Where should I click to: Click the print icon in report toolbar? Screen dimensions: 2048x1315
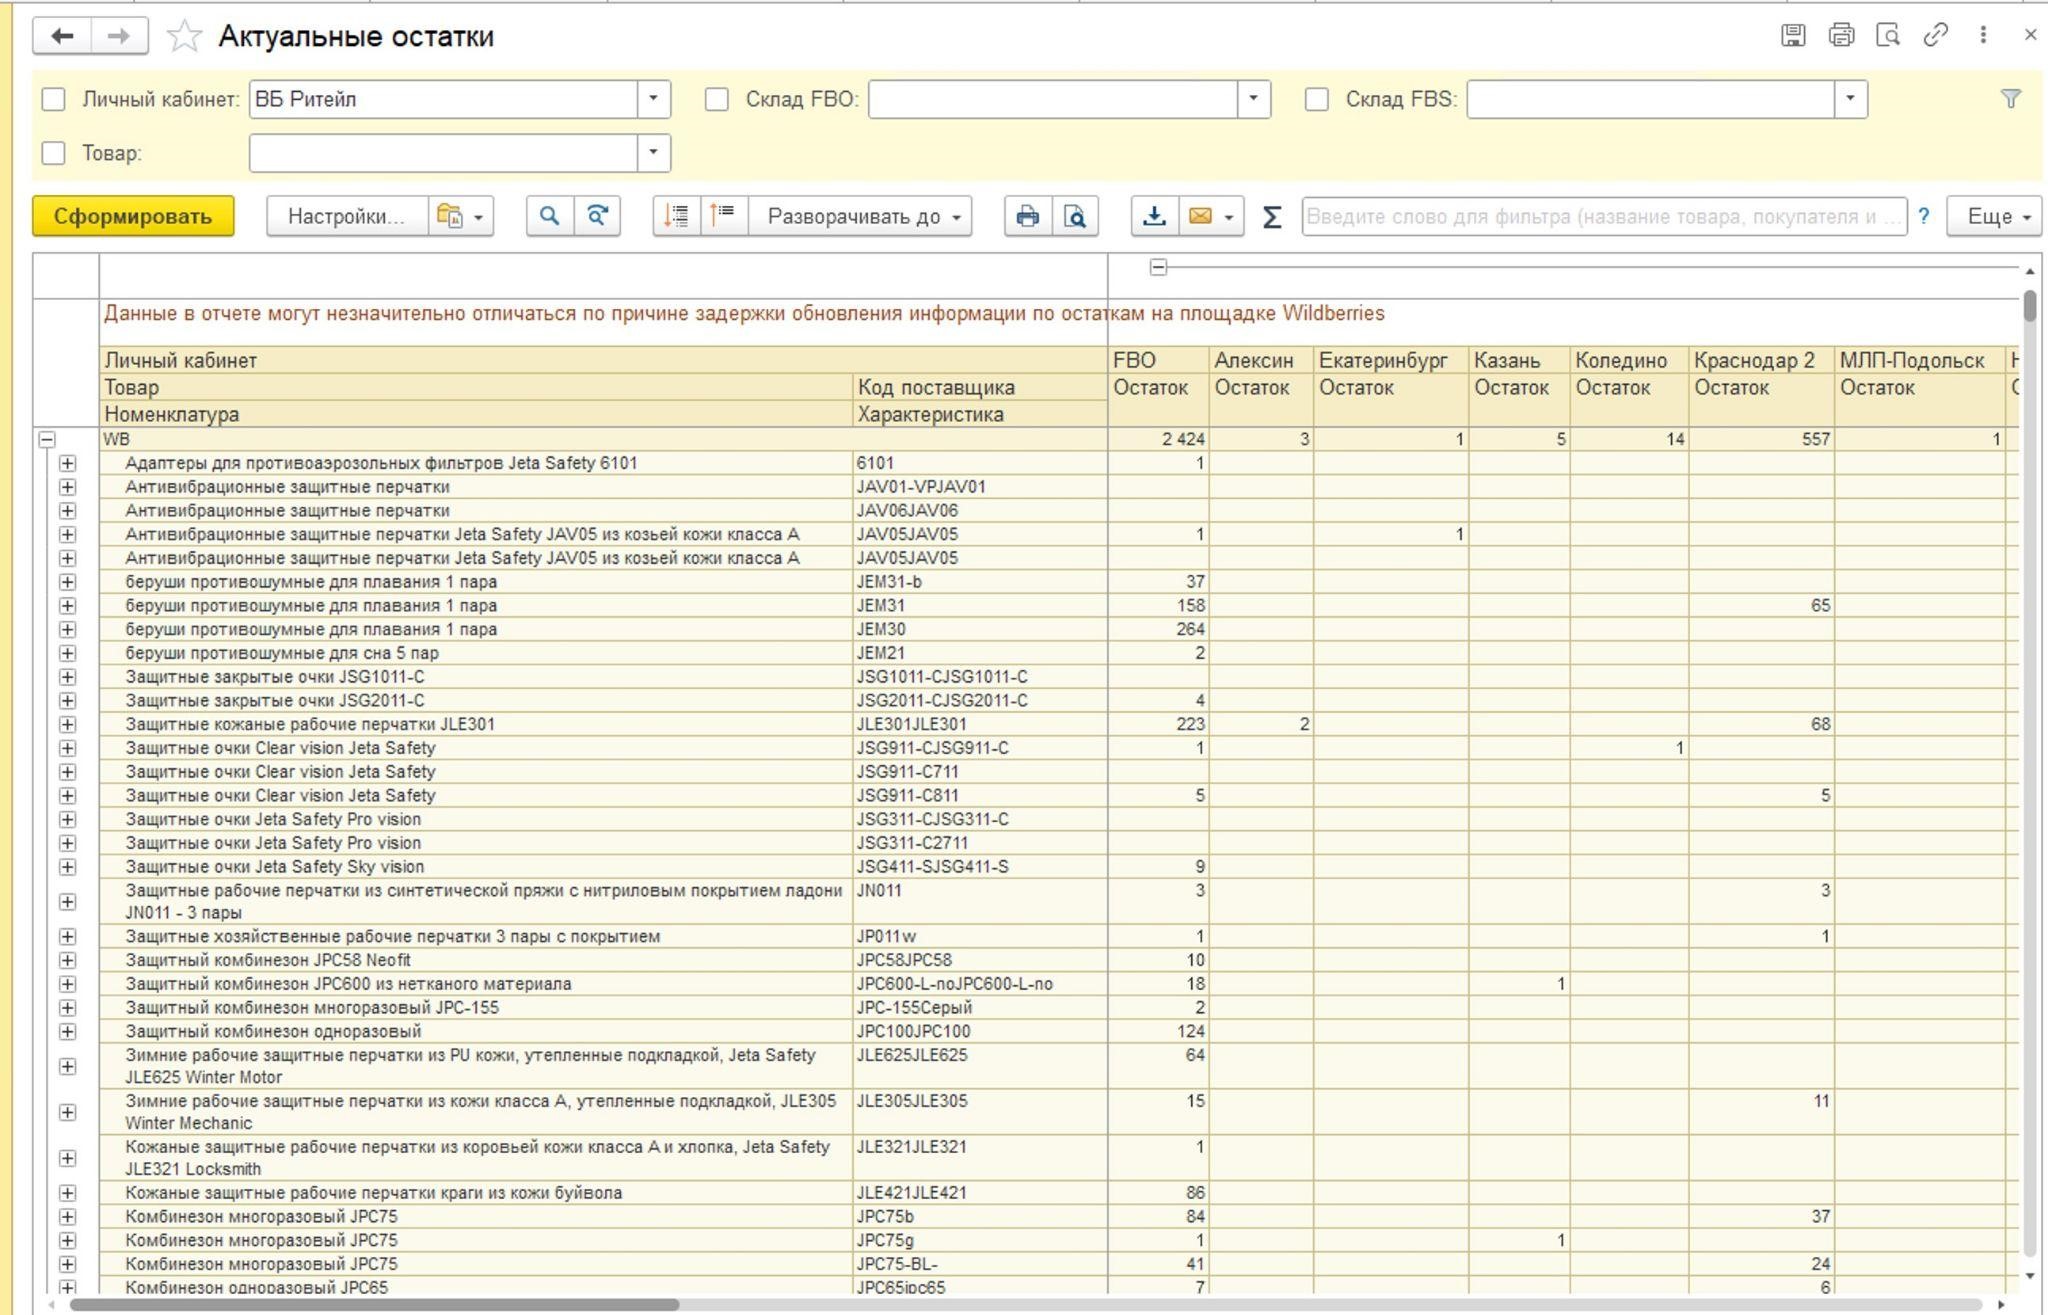[1027, 216]
